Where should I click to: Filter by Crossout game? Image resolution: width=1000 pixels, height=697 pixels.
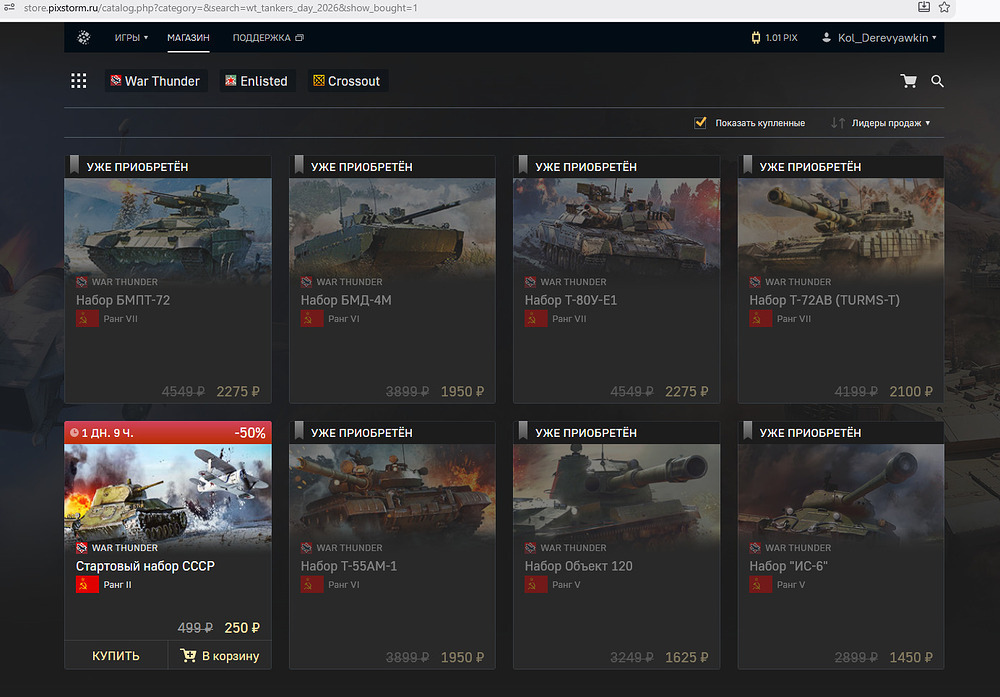(x=348, y=81)
